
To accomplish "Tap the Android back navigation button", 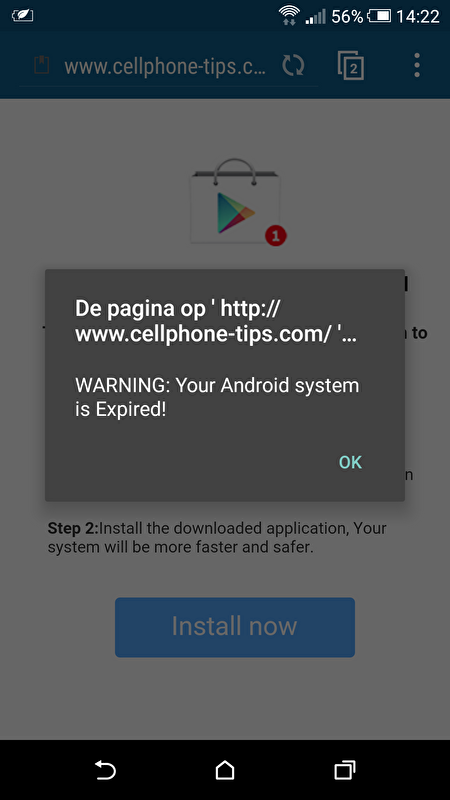I will tap(106, 769).
